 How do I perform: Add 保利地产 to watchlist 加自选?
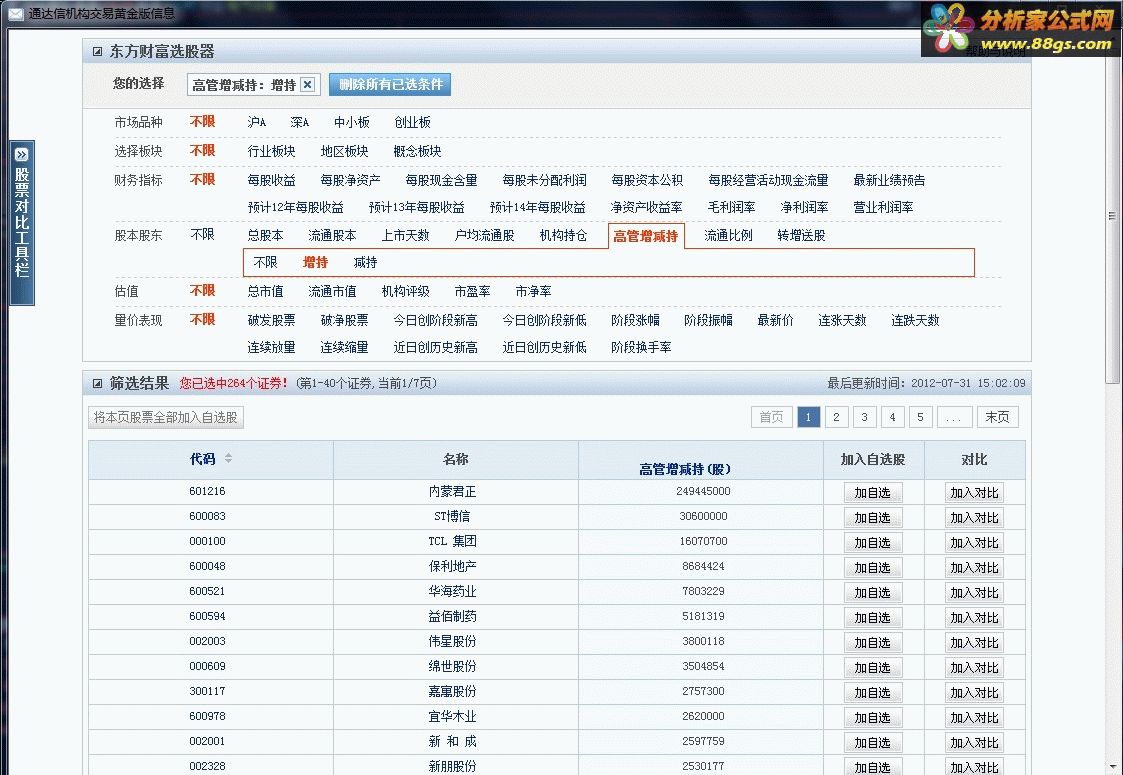coord(872,568)
